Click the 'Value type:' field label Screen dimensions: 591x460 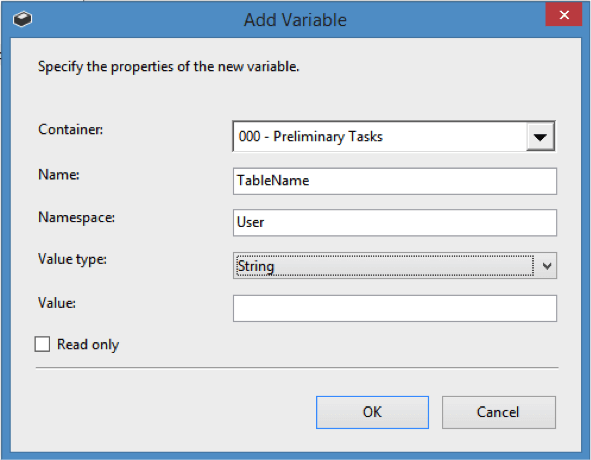[x=72, y=259]
